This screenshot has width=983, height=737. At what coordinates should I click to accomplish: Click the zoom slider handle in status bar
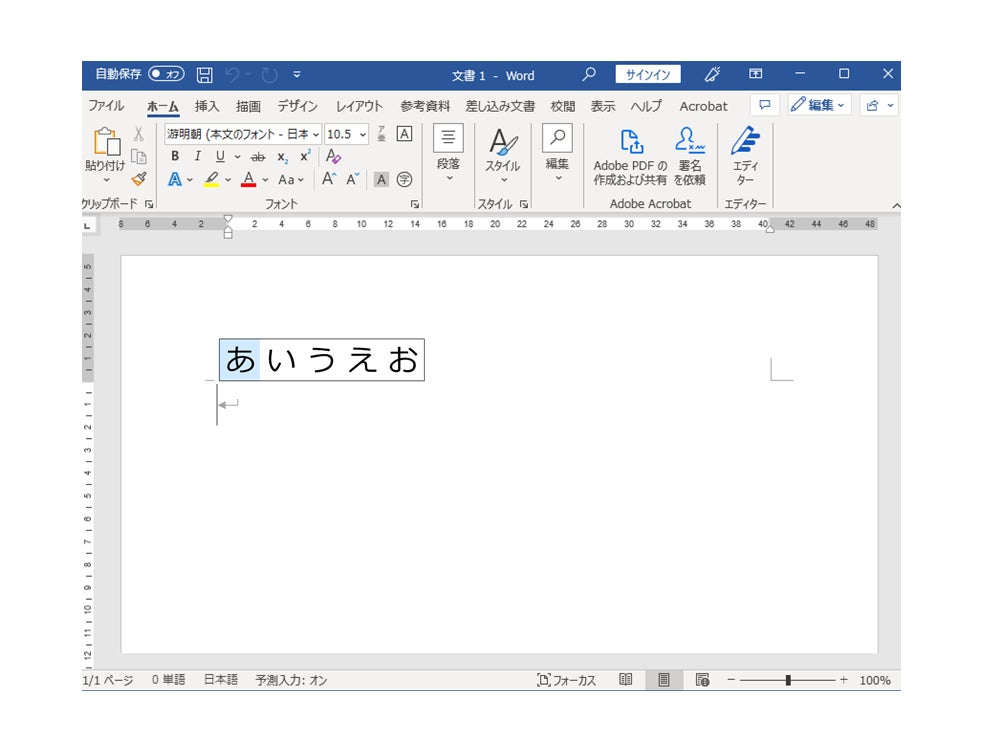pyautogui.click(x=788, y=680)
